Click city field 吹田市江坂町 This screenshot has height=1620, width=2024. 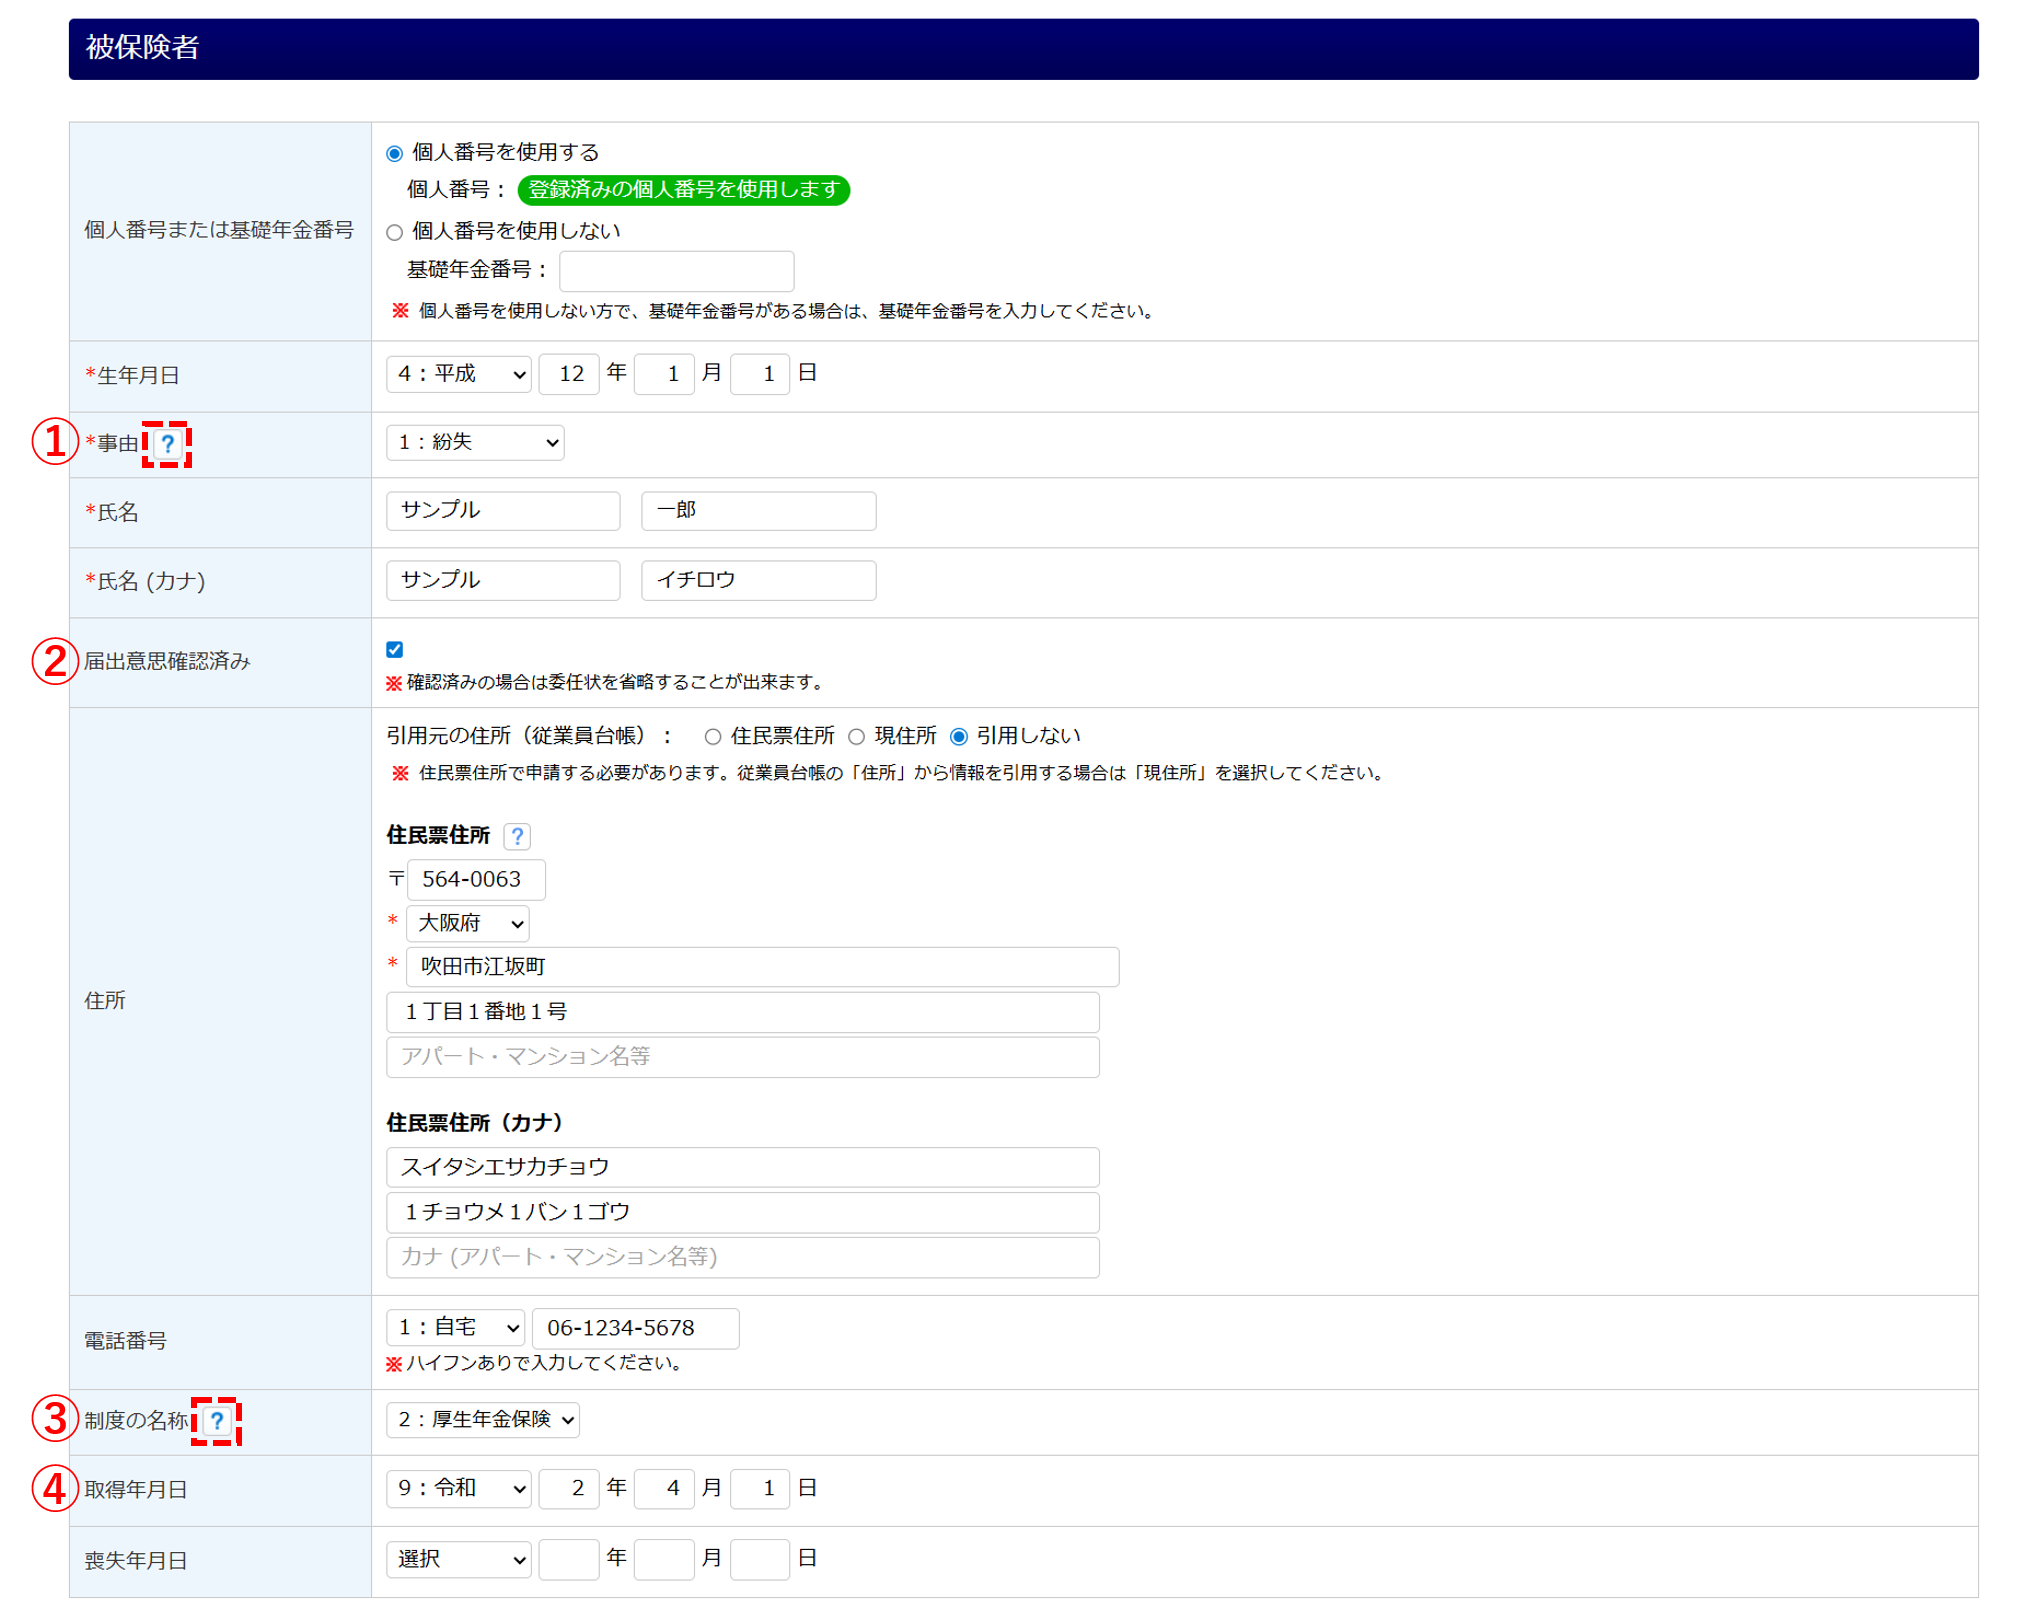click(763, 967)
